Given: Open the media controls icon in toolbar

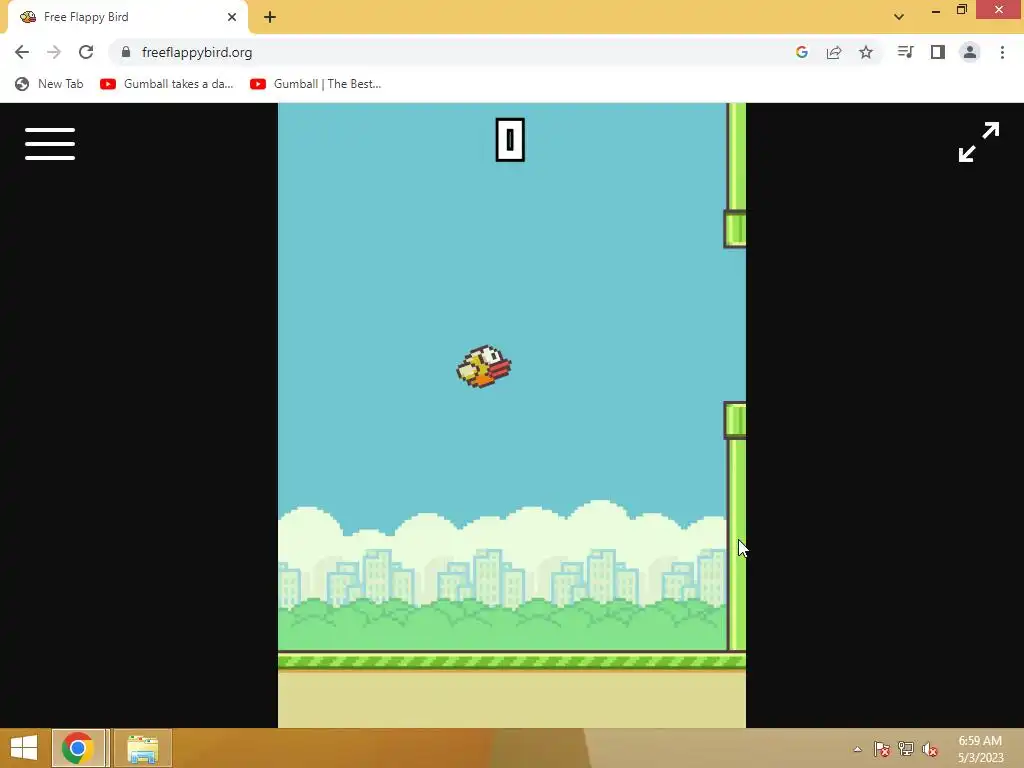Looking at the screenshot, I should coord(905,52).
